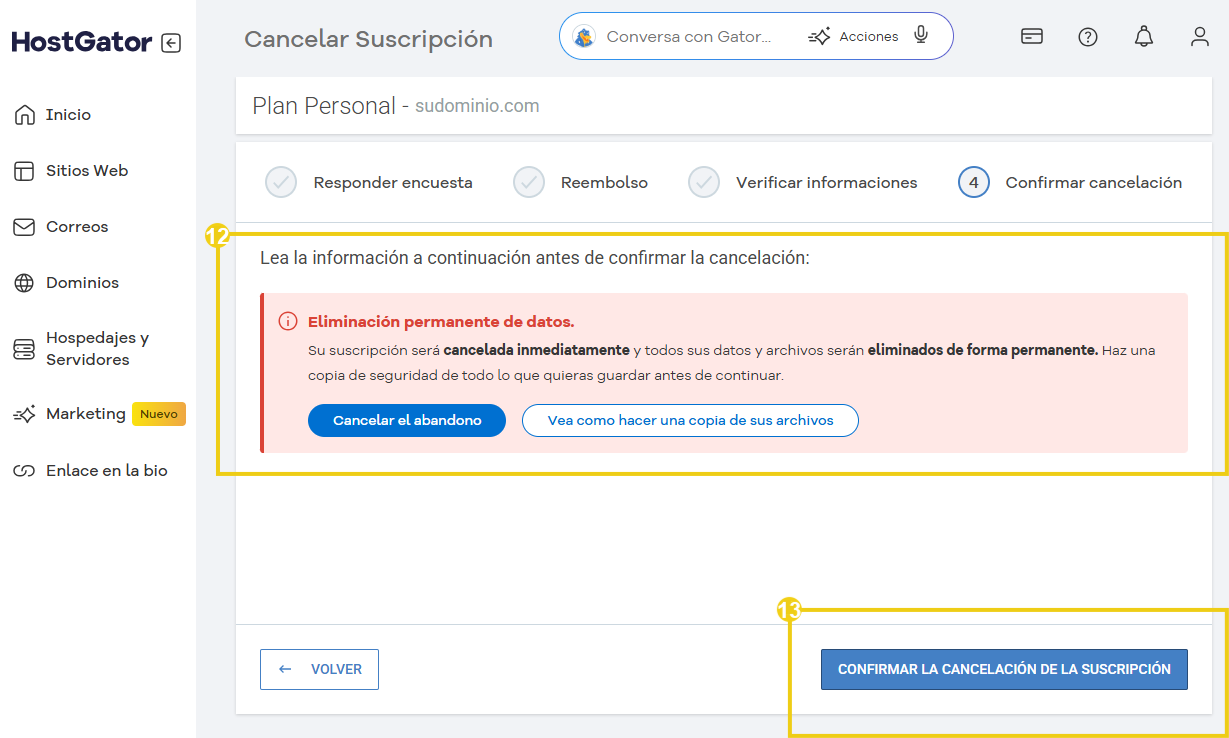1229x738 pixels.
Task: Select the Inicio home icon
Action: coord(23,114)
